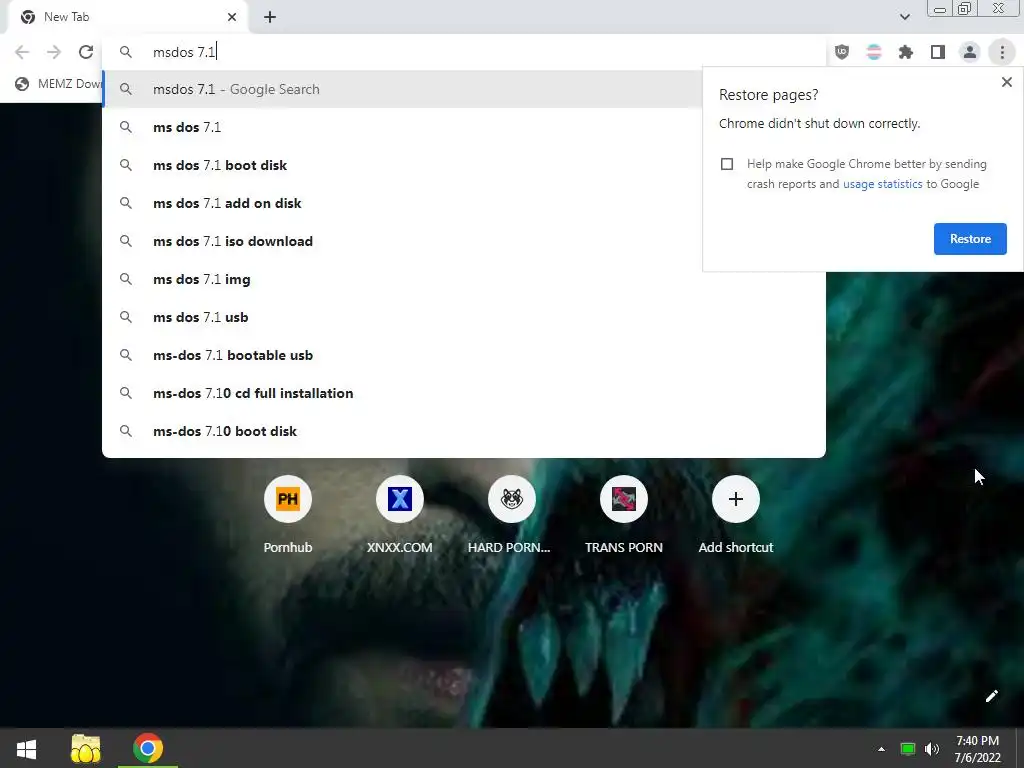Close the Restore pages popup
This screenshot has width=1024, height=768.
pyautogui.click(x=1006, y=82)
